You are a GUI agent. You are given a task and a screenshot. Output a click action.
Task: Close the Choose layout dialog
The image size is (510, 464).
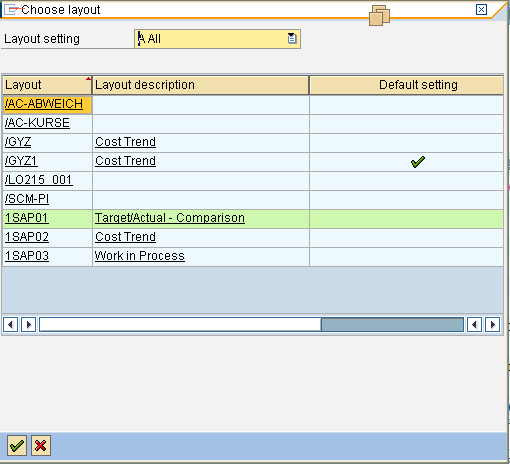(481, 10)
